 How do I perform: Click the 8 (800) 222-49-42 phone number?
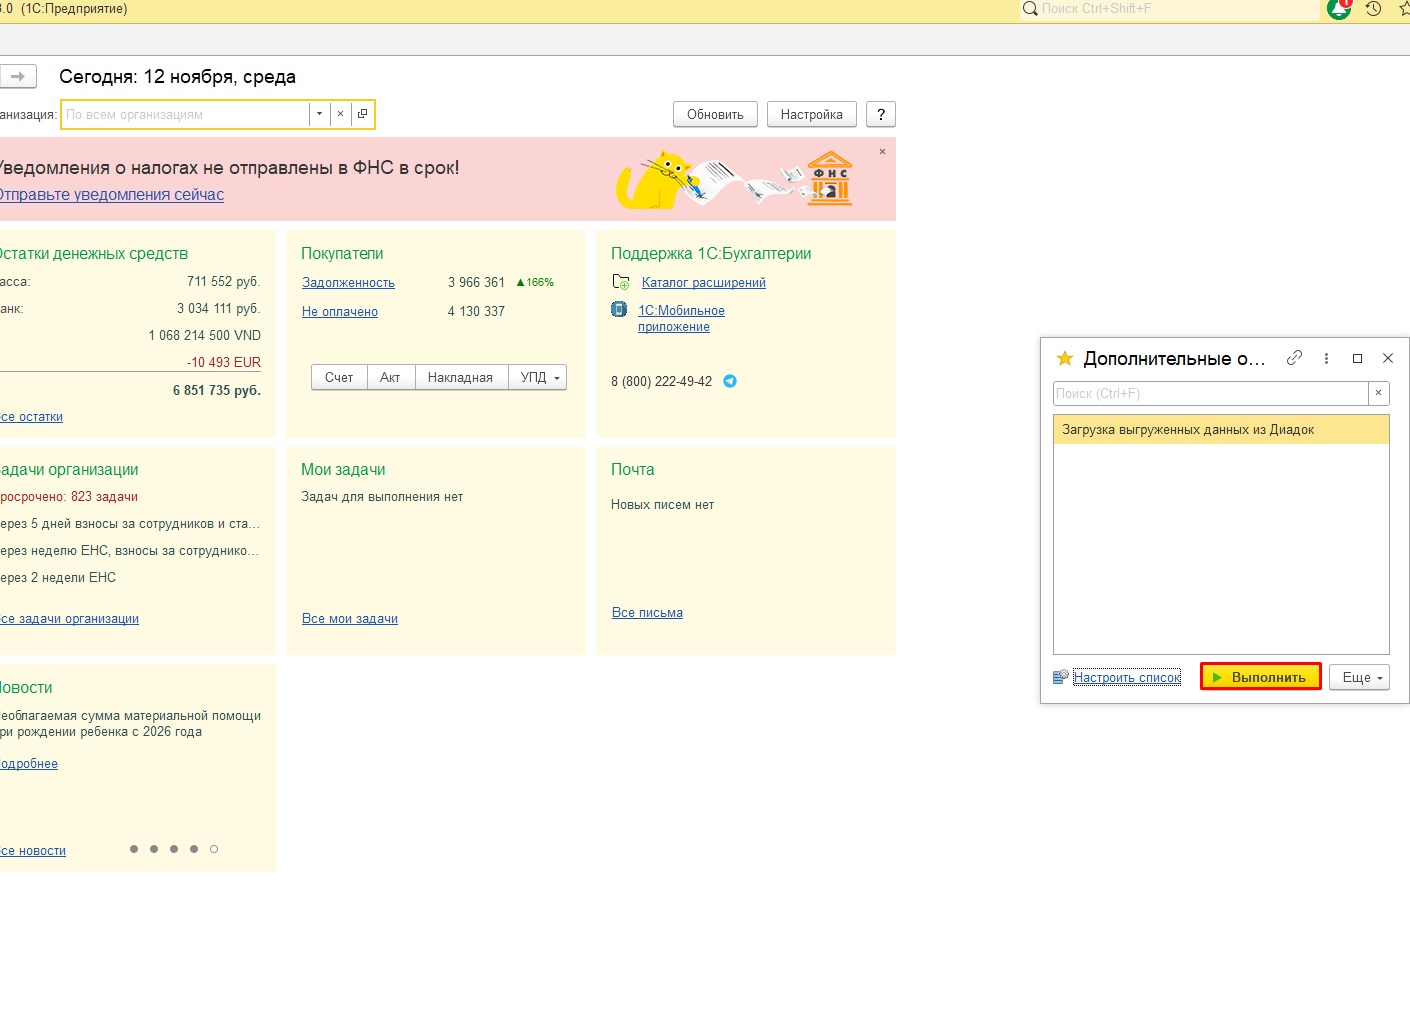coord(662,381)
